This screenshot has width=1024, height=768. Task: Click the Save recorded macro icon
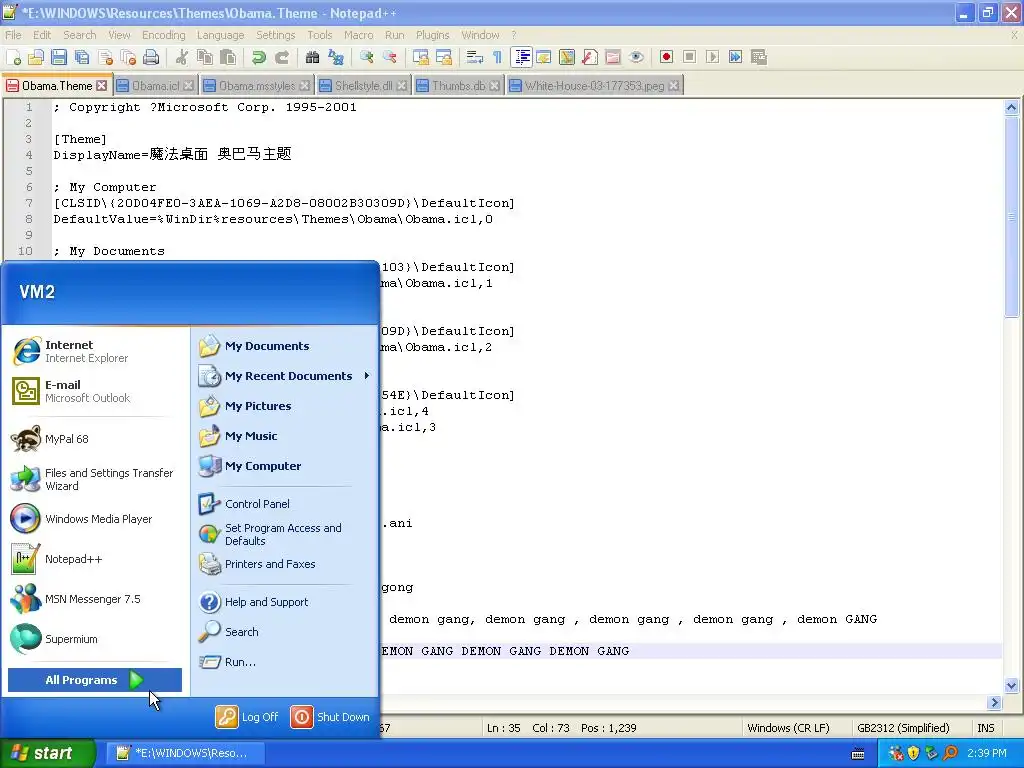pos(758,57)
